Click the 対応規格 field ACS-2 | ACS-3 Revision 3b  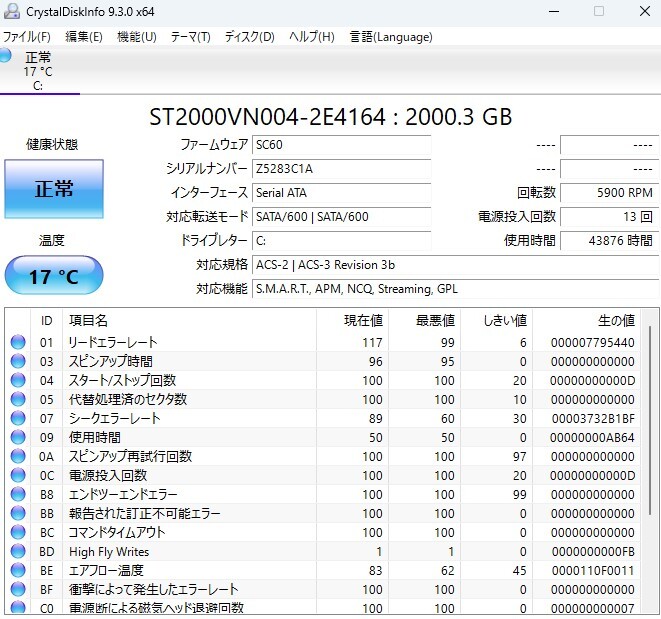(x=455, y=265)
